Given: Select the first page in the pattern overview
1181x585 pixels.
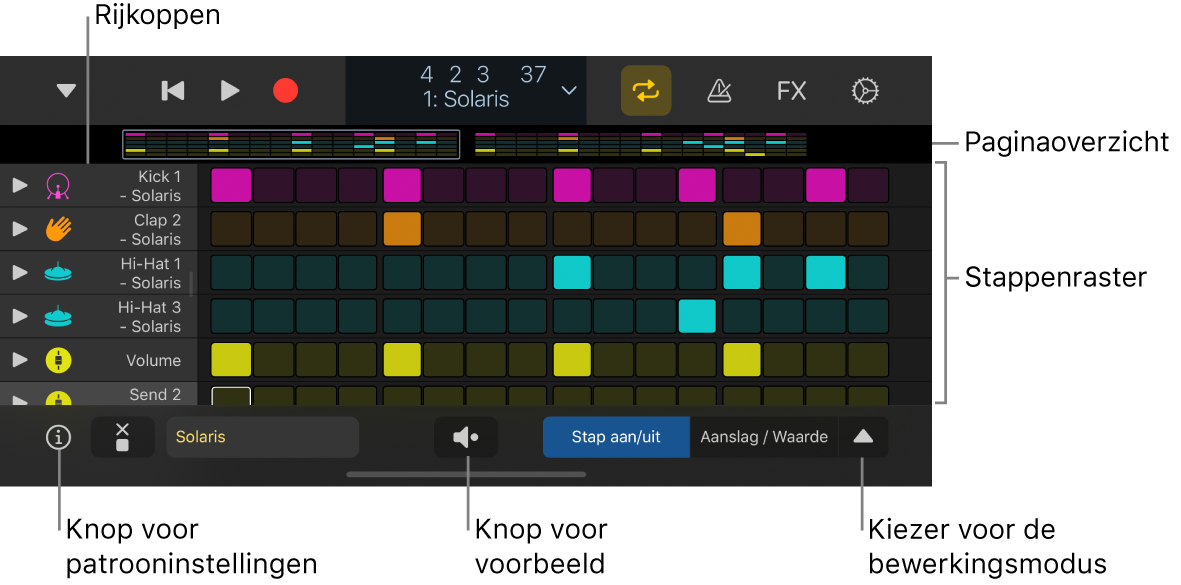Looking at the screenshot, I should tap(291, 144).
